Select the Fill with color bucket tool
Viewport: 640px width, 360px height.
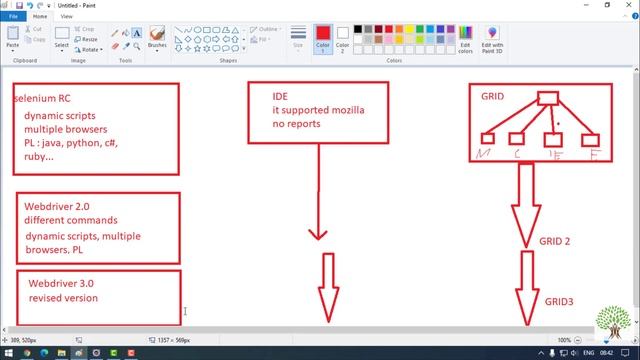[126, 33]
